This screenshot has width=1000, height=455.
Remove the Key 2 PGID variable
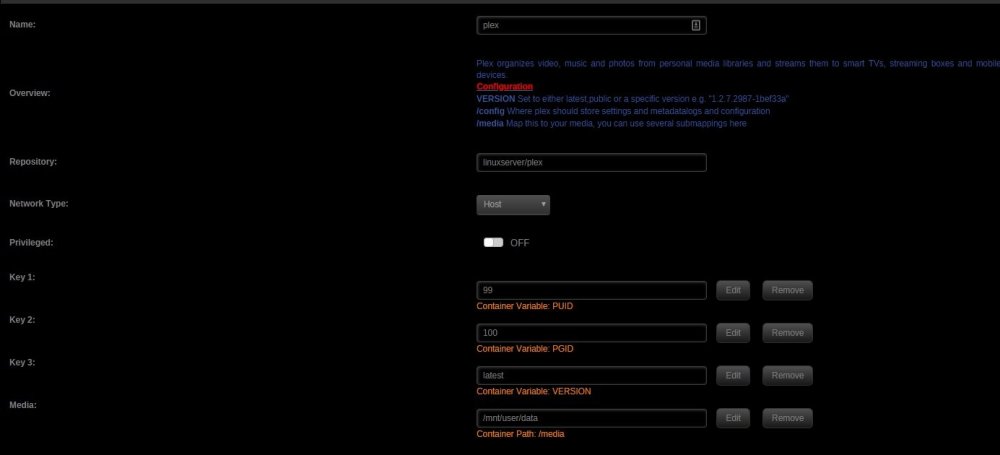788,332
